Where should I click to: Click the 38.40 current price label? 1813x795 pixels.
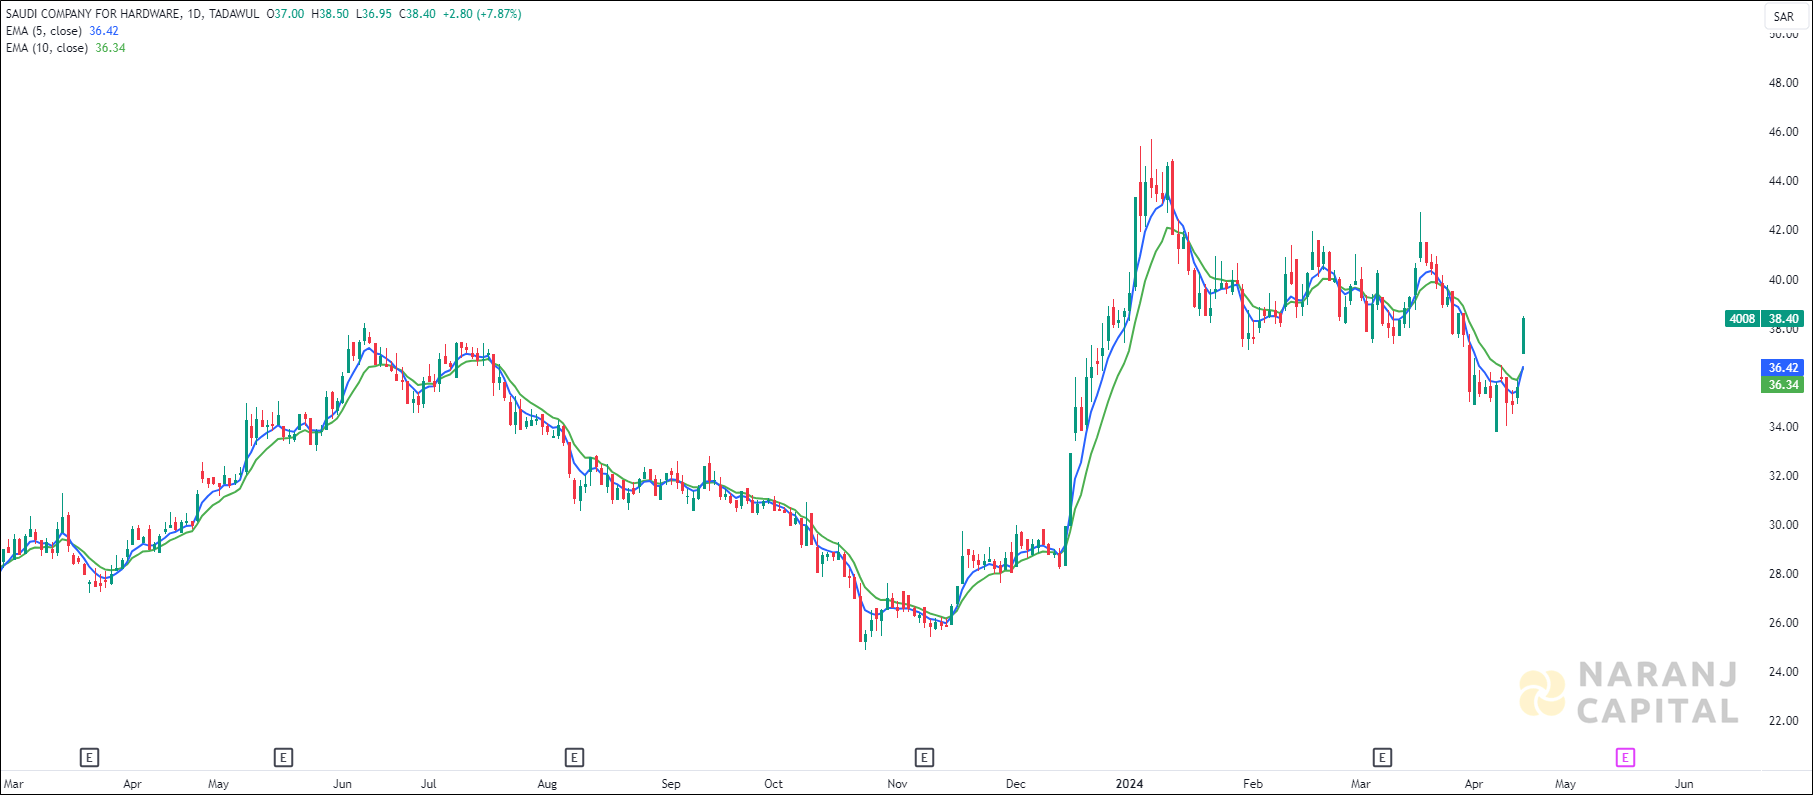pos(1783,319)
